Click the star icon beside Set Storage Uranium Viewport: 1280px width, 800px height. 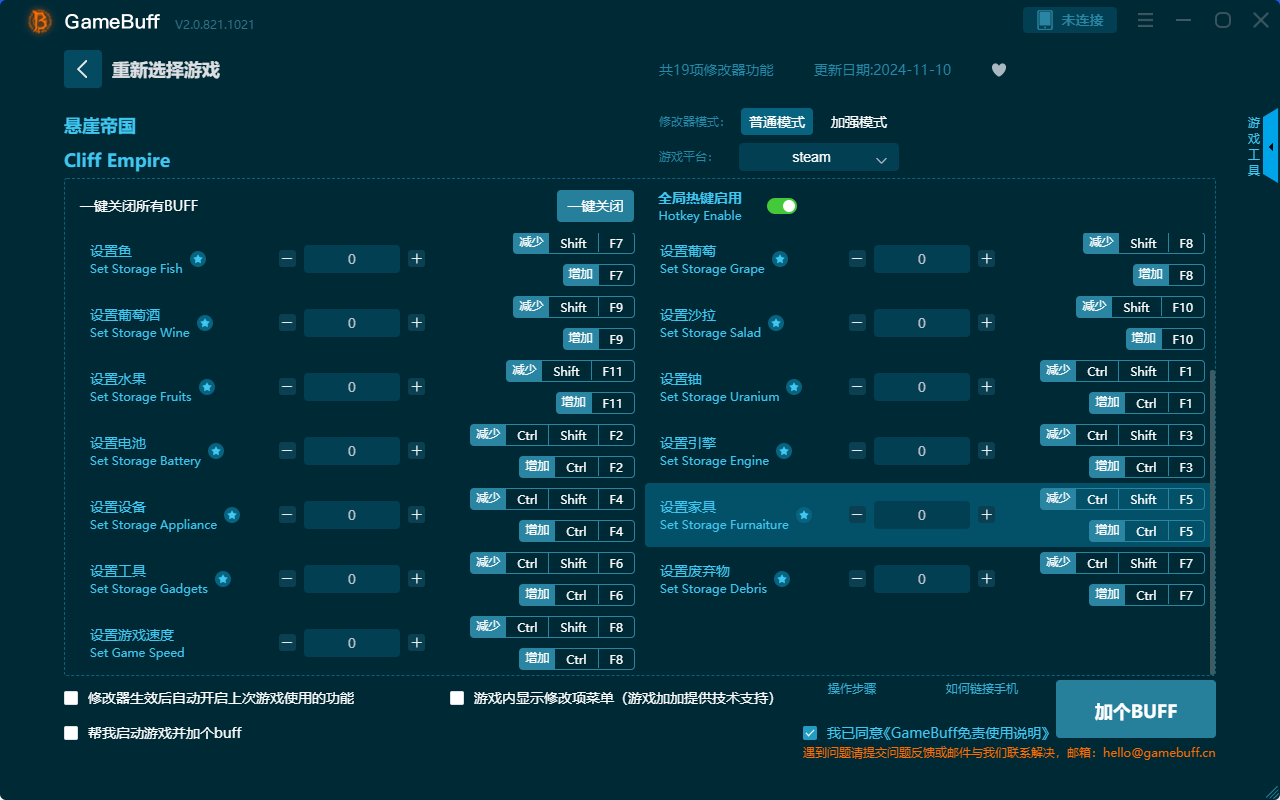[x=793, y=386]
